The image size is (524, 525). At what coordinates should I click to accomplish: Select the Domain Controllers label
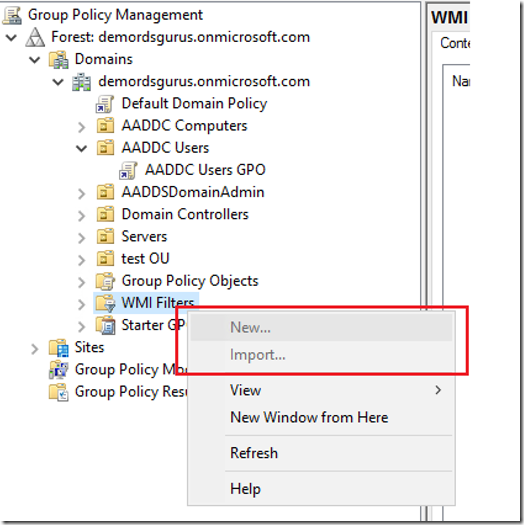[185, 214]
